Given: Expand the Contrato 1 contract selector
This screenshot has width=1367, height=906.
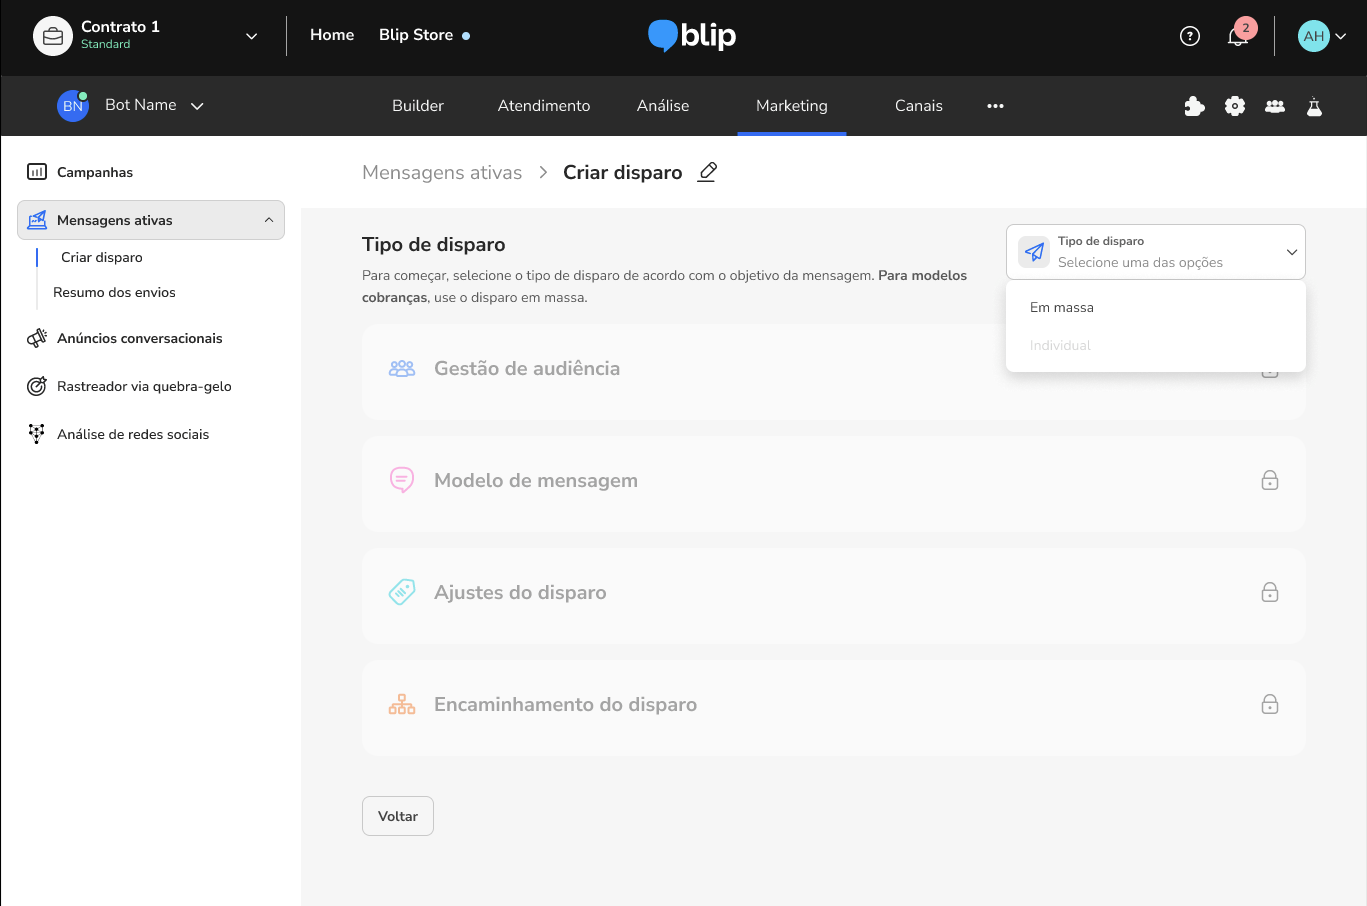Looking at the screenshot, I should coord(251,36).
